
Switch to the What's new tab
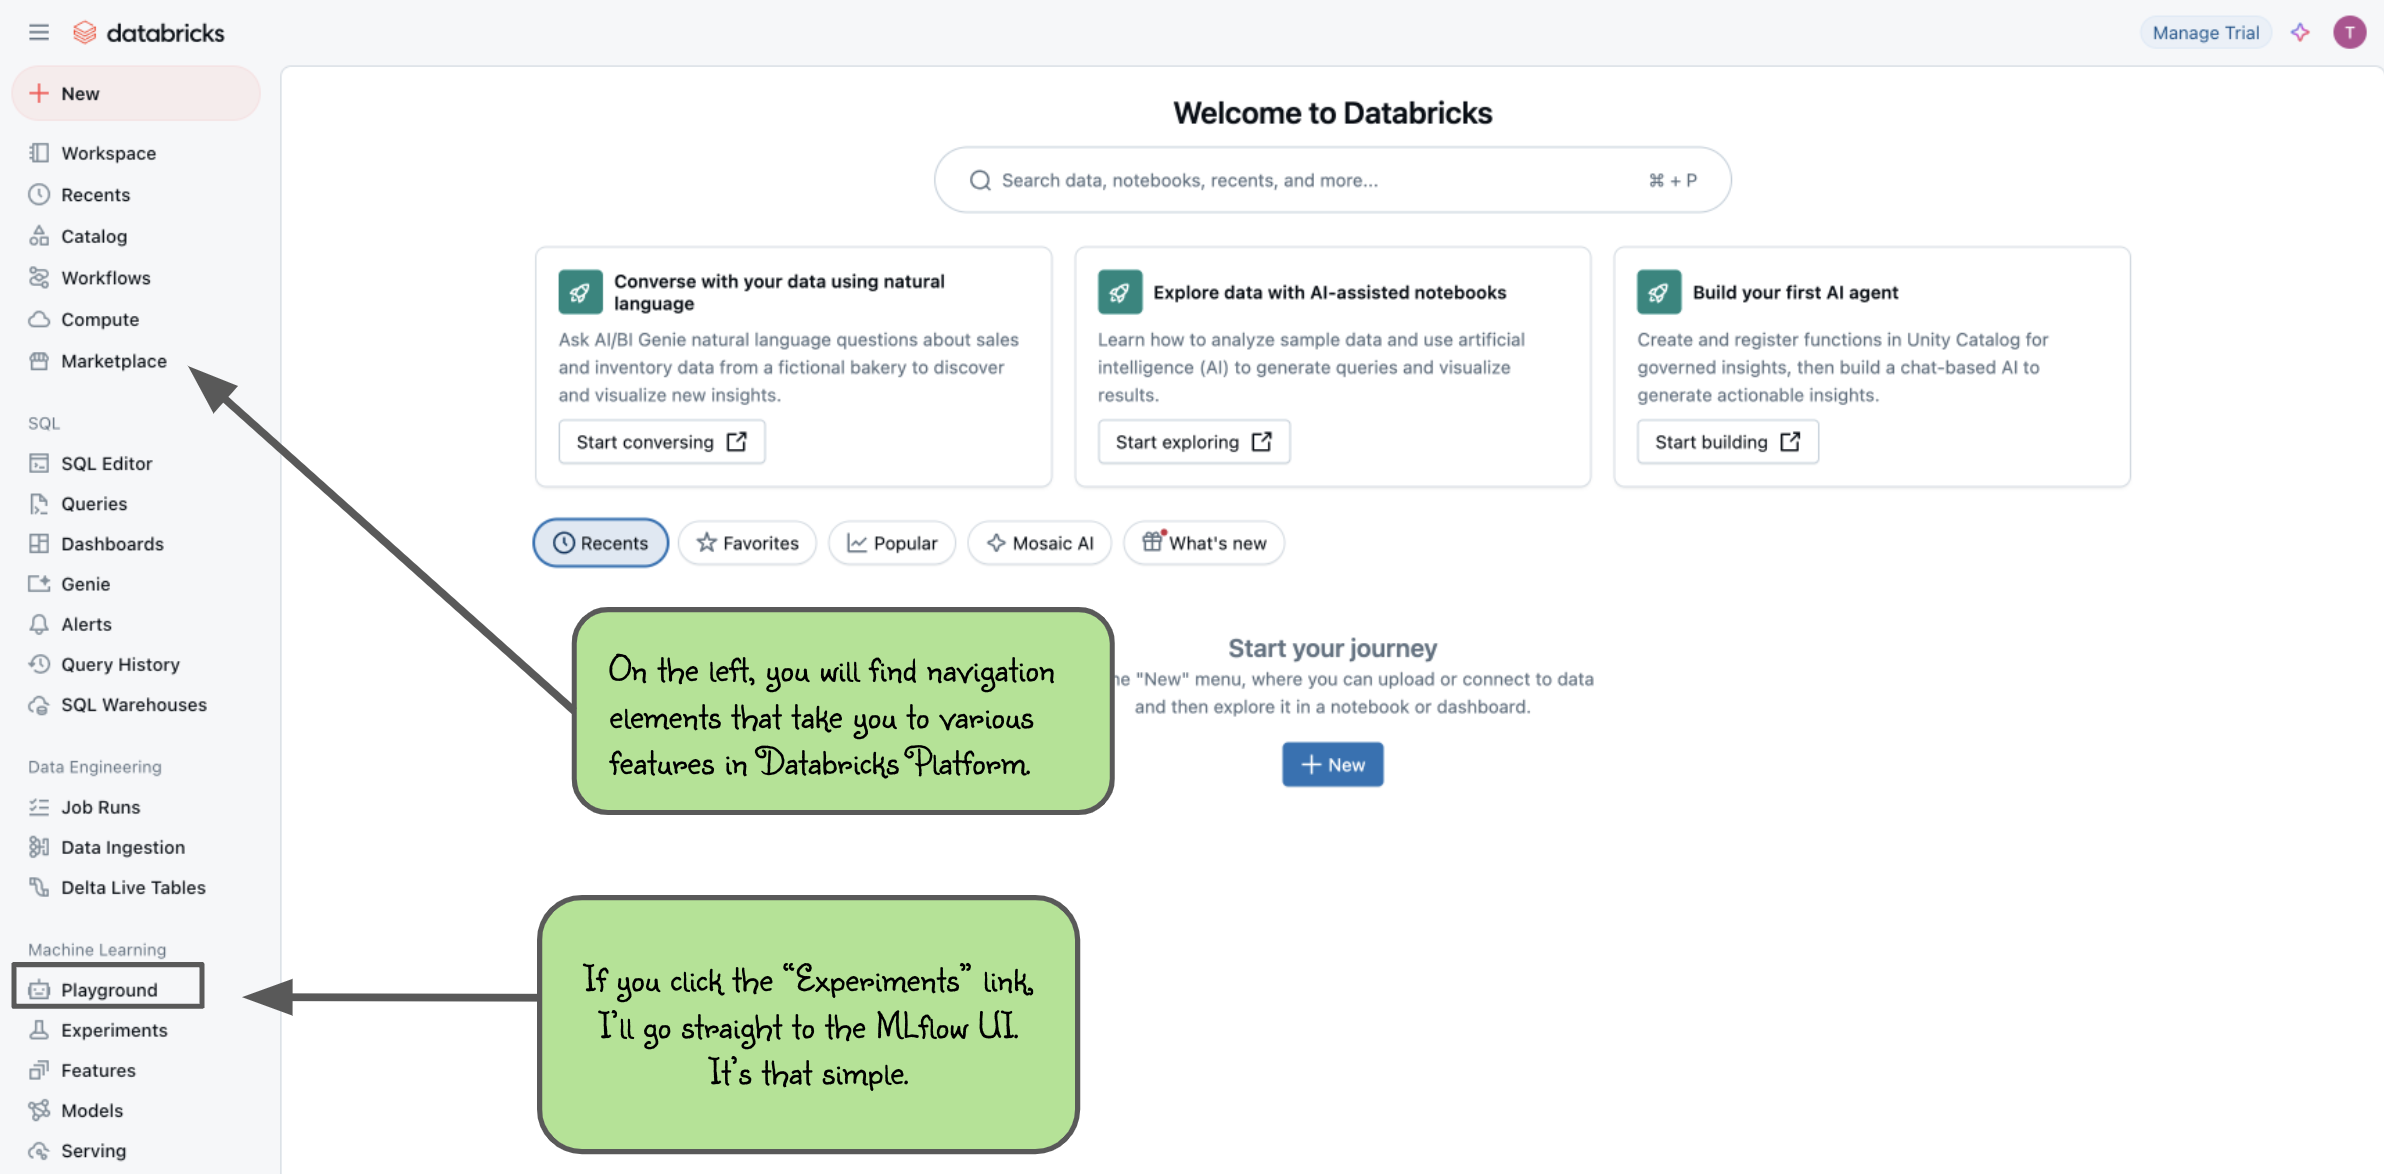pyautogui.click(x=1204, y=543)
